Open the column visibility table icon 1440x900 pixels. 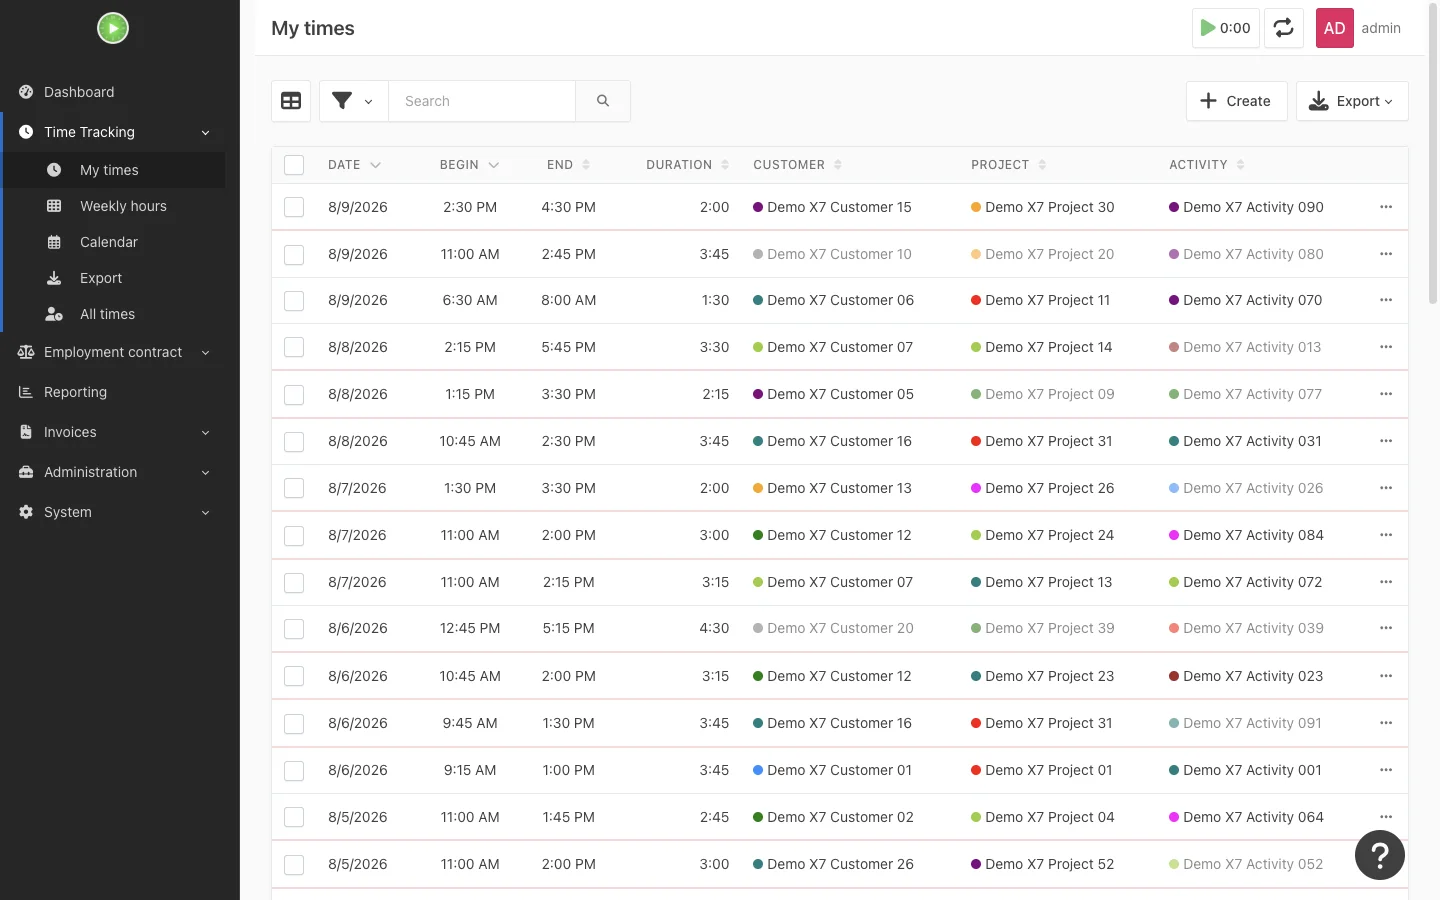click(291, 101)
